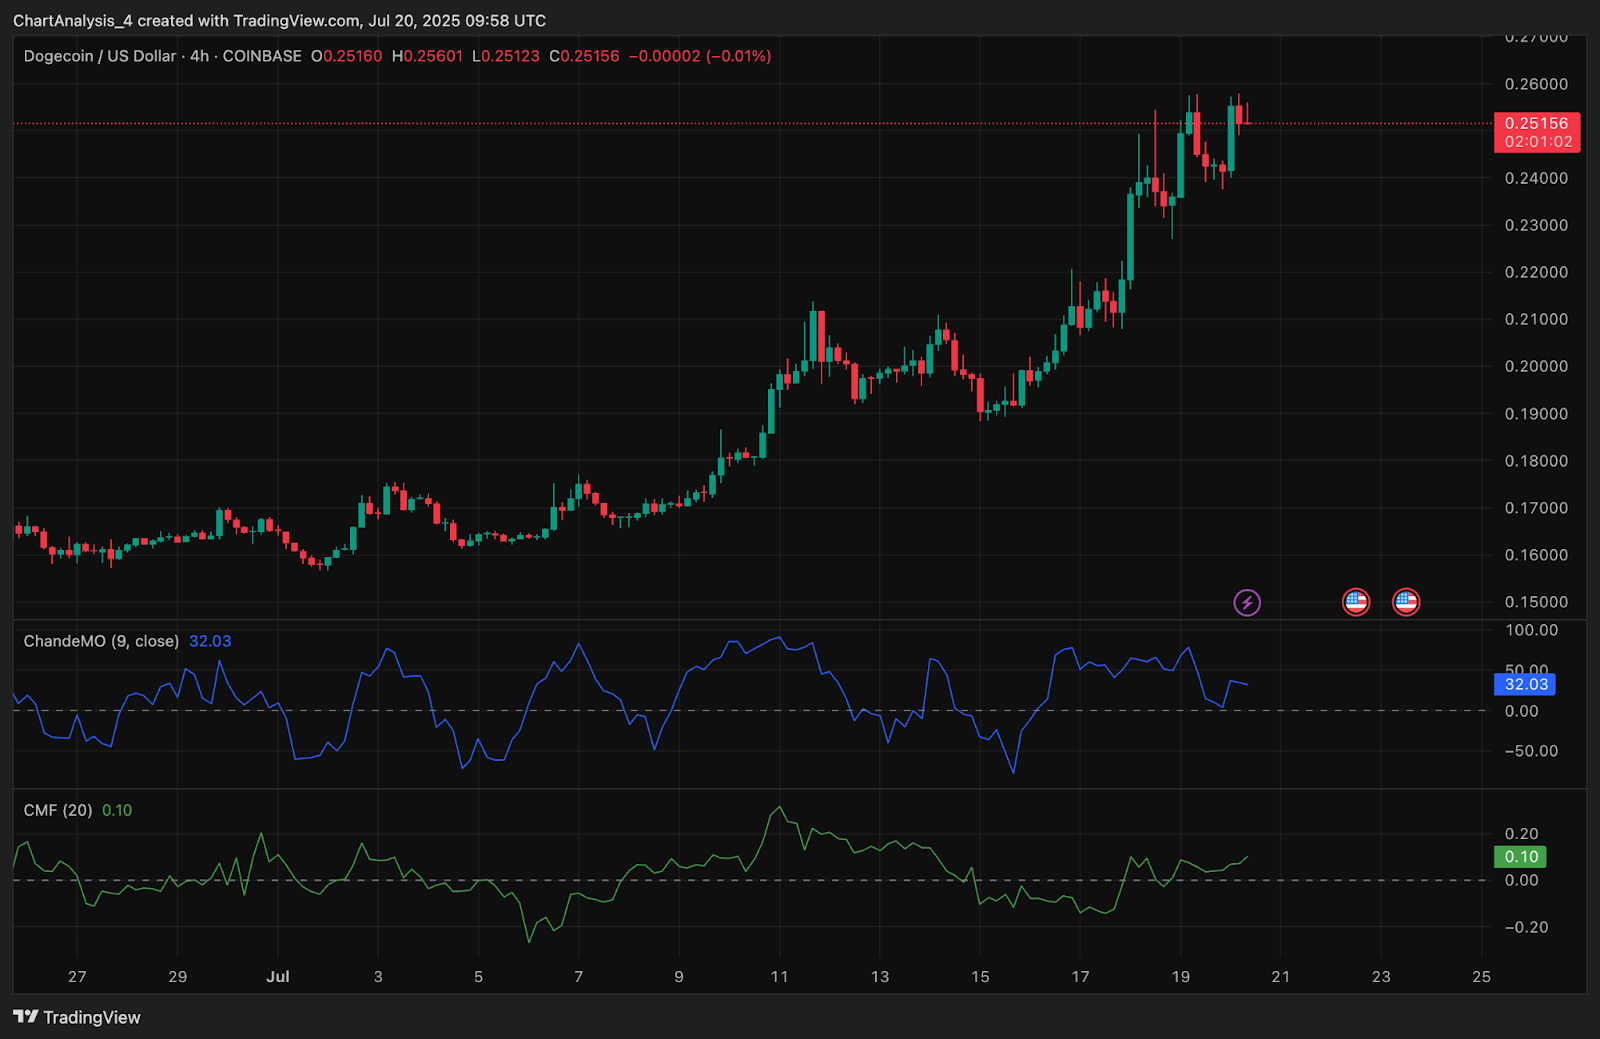1600x1039 pixels.
Task: Click the green CMF 0.10 value badge
Action: pyautogui.click(x=1520, y=857)
